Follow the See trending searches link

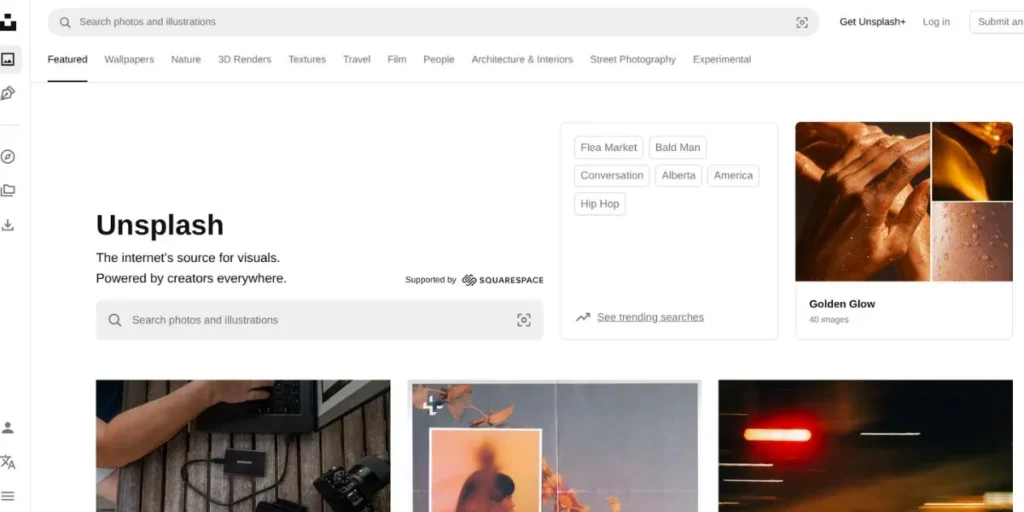pos(650,317)
